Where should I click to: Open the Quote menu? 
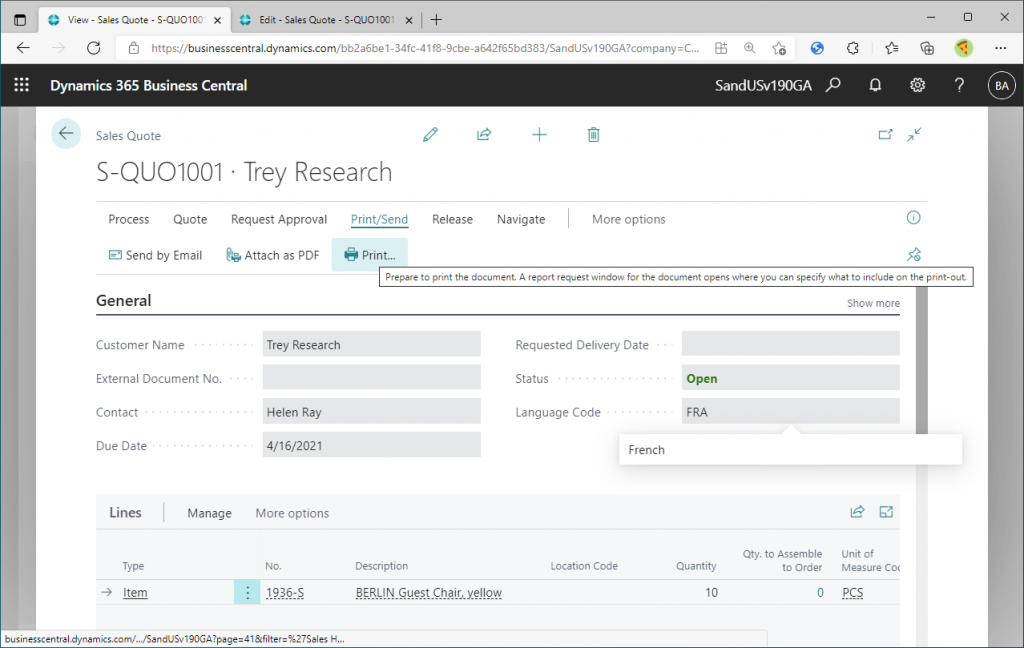pyautogui.click(x=190, y=219)
